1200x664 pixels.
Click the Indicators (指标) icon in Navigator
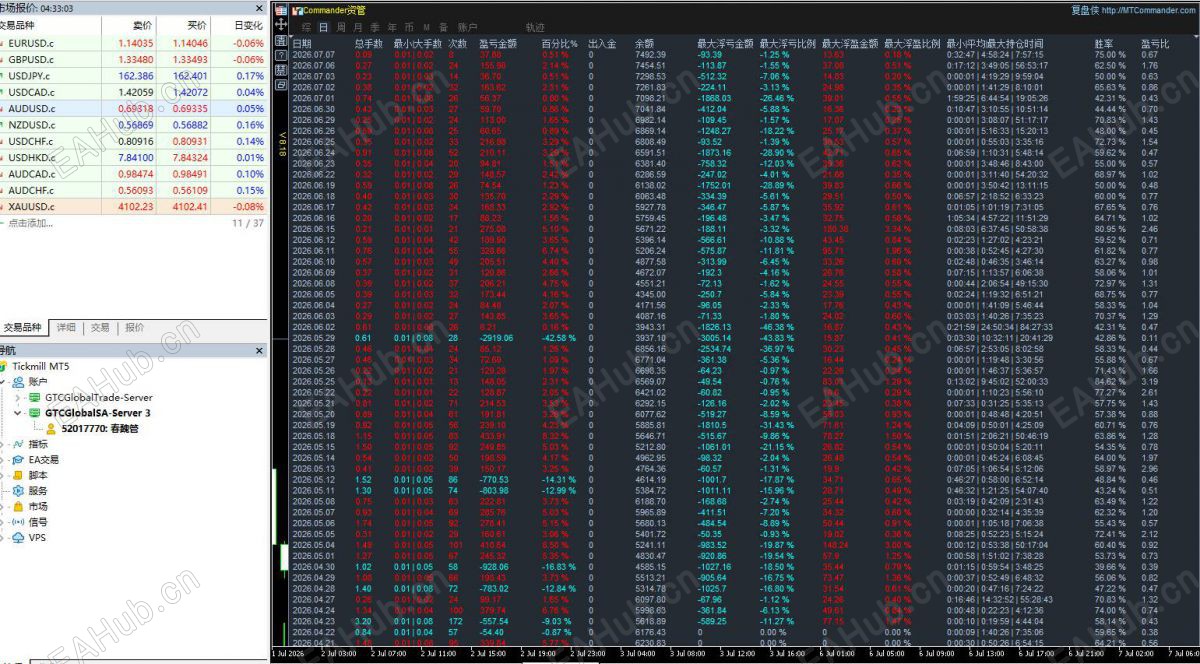(x=19, y=444)
